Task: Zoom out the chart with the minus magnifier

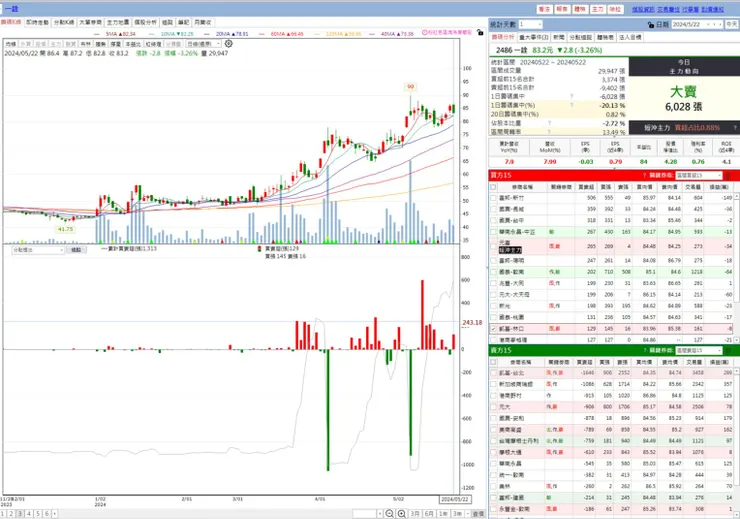Action: pos(389,513)
